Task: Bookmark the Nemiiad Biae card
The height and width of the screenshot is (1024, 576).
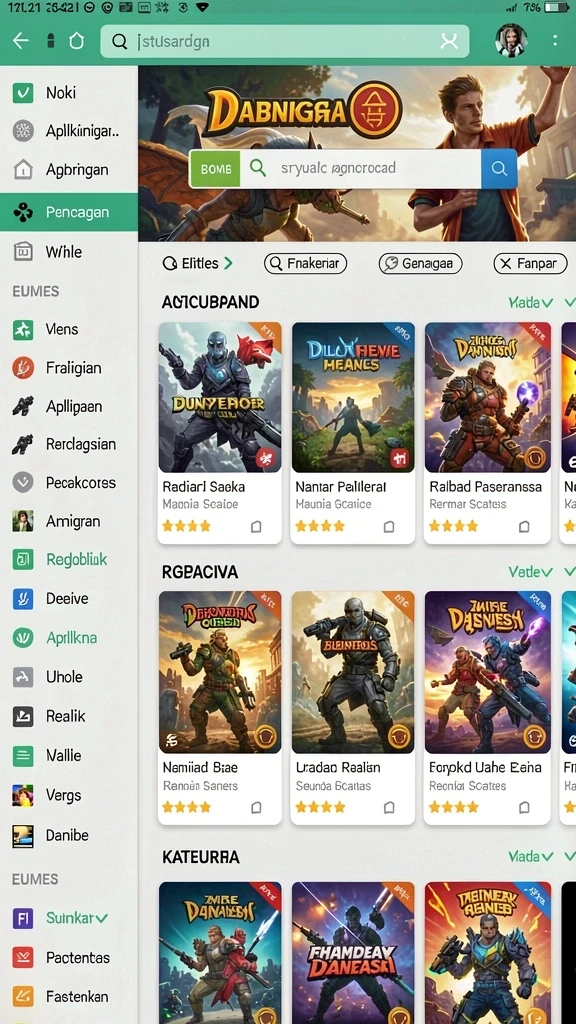Action: click(257, 808)
